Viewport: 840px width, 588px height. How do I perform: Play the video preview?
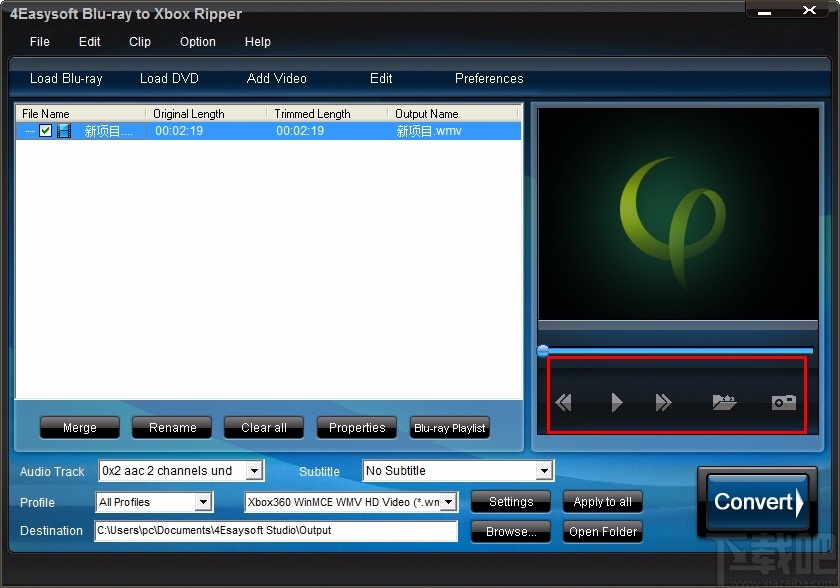(615, 401)
